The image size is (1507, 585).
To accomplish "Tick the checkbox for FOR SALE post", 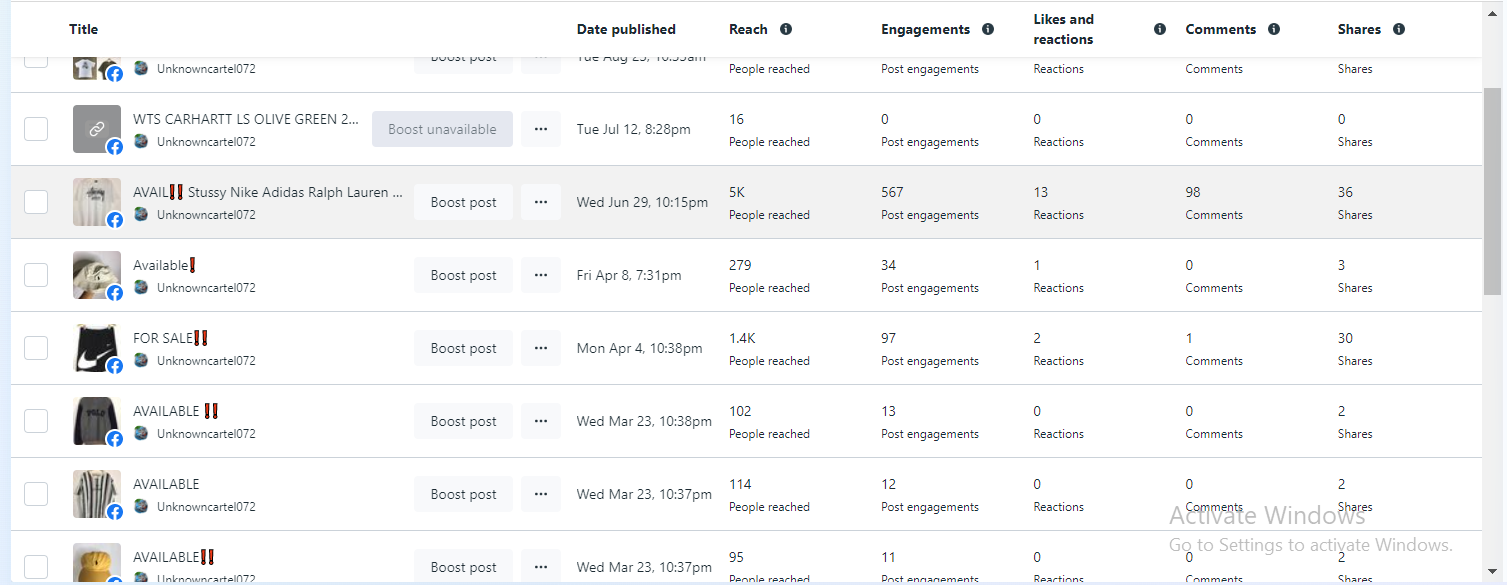I will point(36,348).
